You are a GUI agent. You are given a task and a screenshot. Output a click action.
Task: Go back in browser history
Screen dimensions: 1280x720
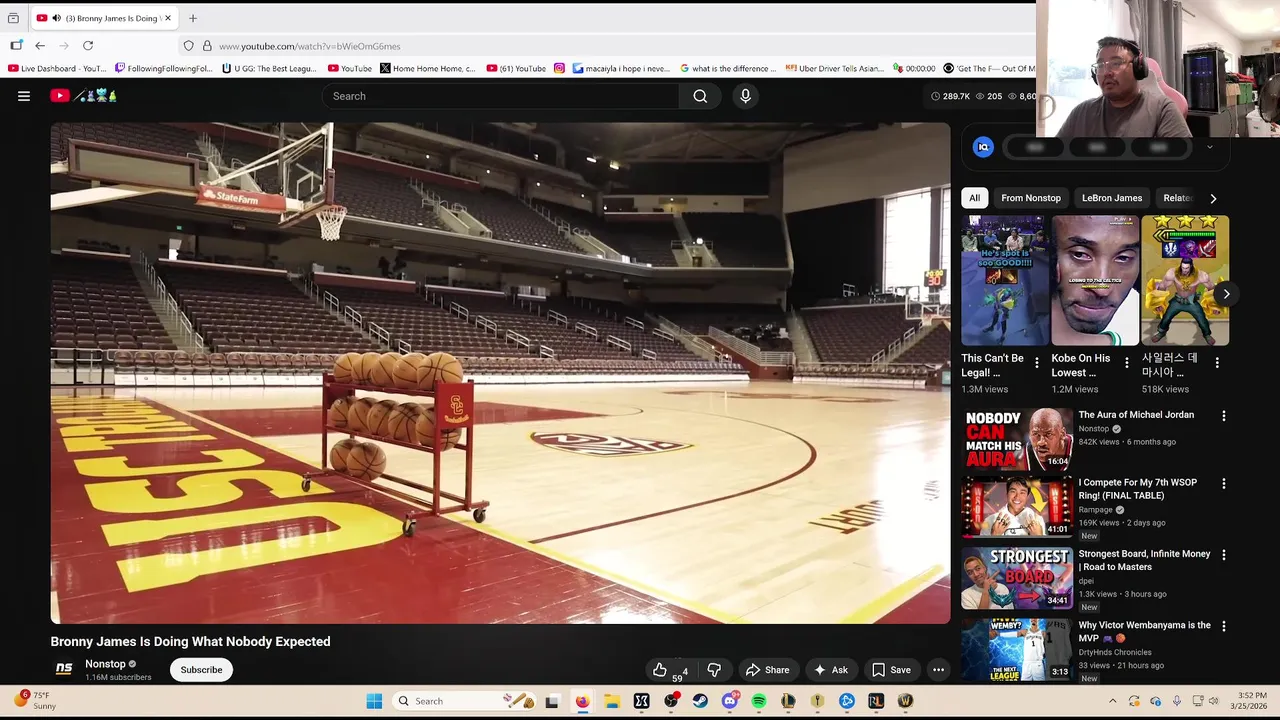click(40, 46)
